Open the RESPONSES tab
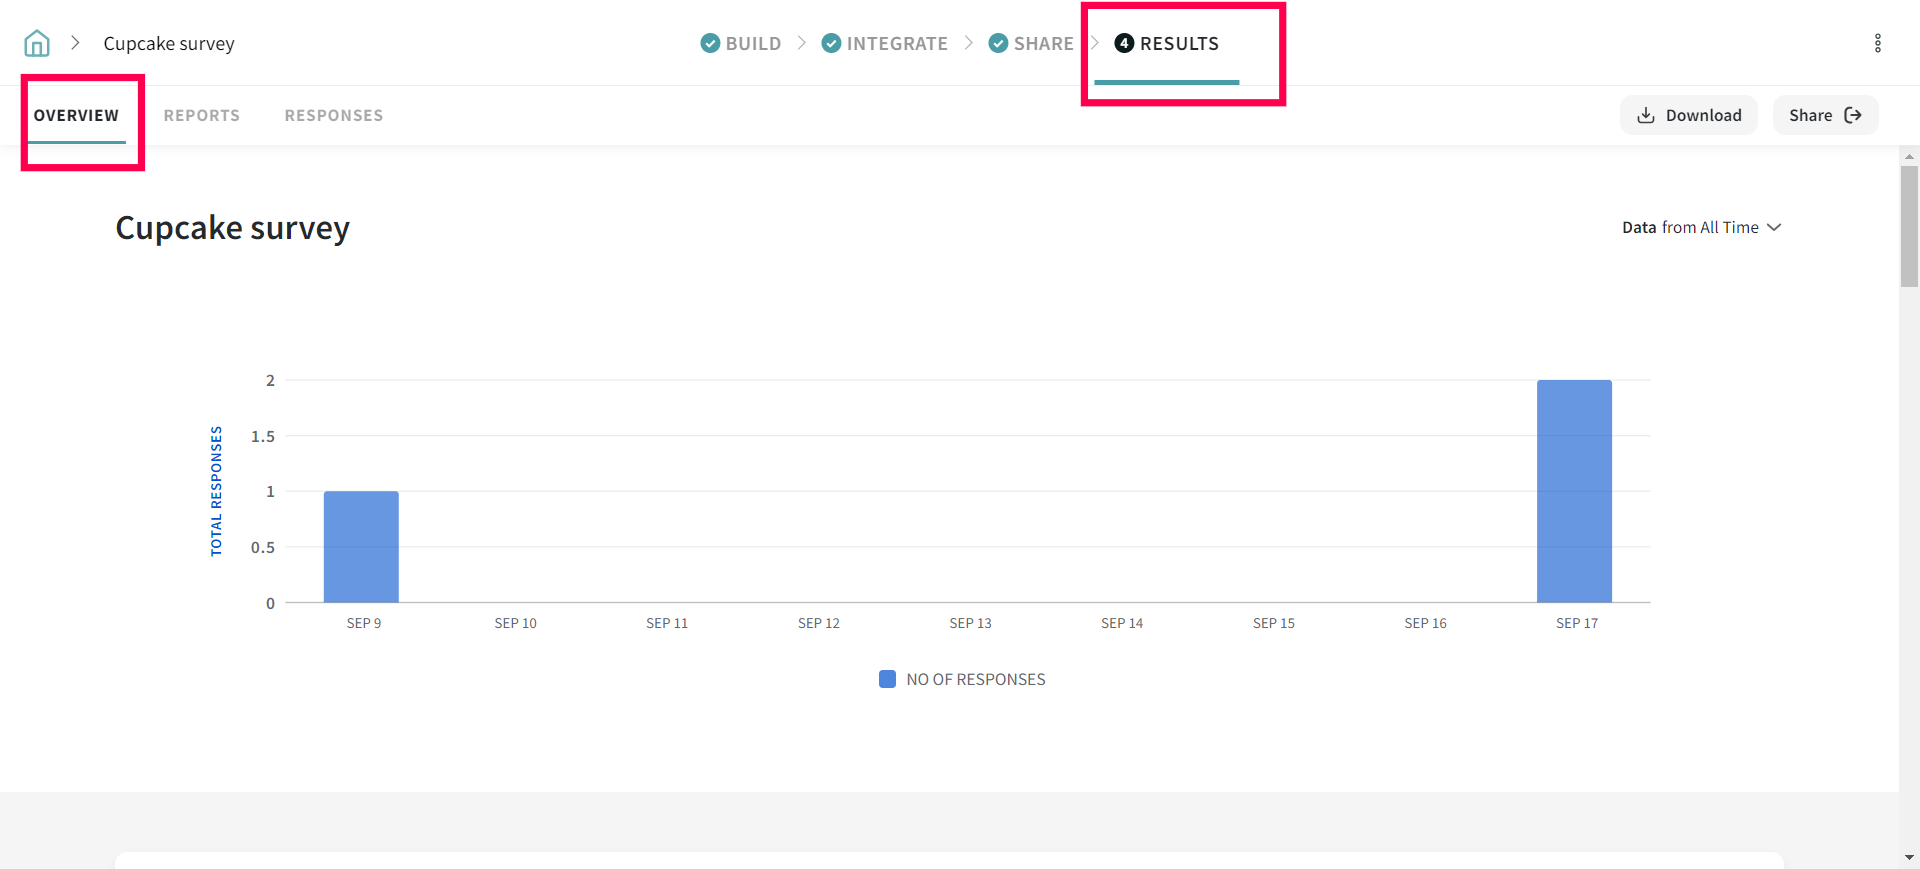The height and width of the screenshot is (869, 1920). [x=334, y=115]
